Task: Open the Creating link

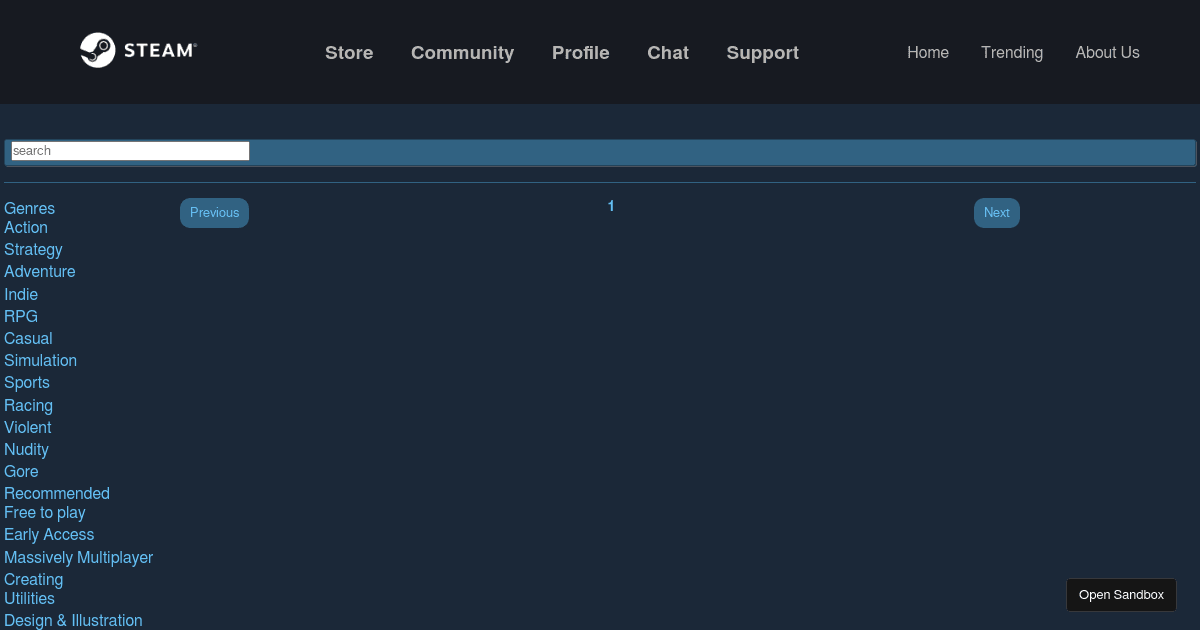Action: coord(33,579)
